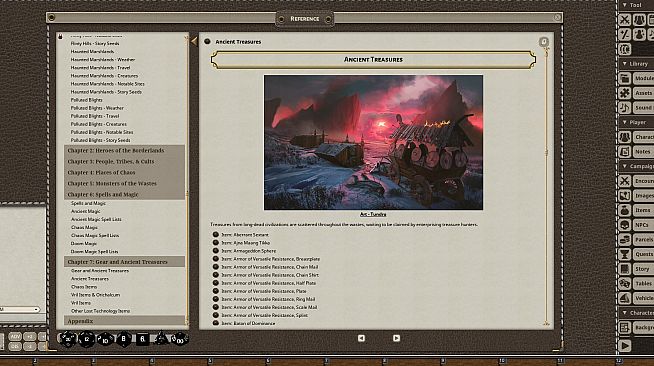The image size is (654, 366).
Task: Open the Encounters crossed-swords icon
Action: 625,181
